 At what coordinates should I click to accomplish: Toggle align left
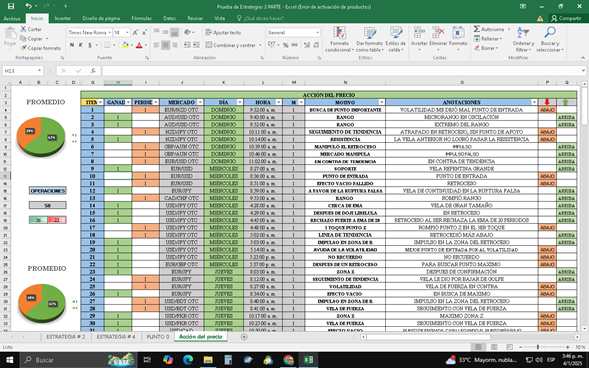click(156, 45)
